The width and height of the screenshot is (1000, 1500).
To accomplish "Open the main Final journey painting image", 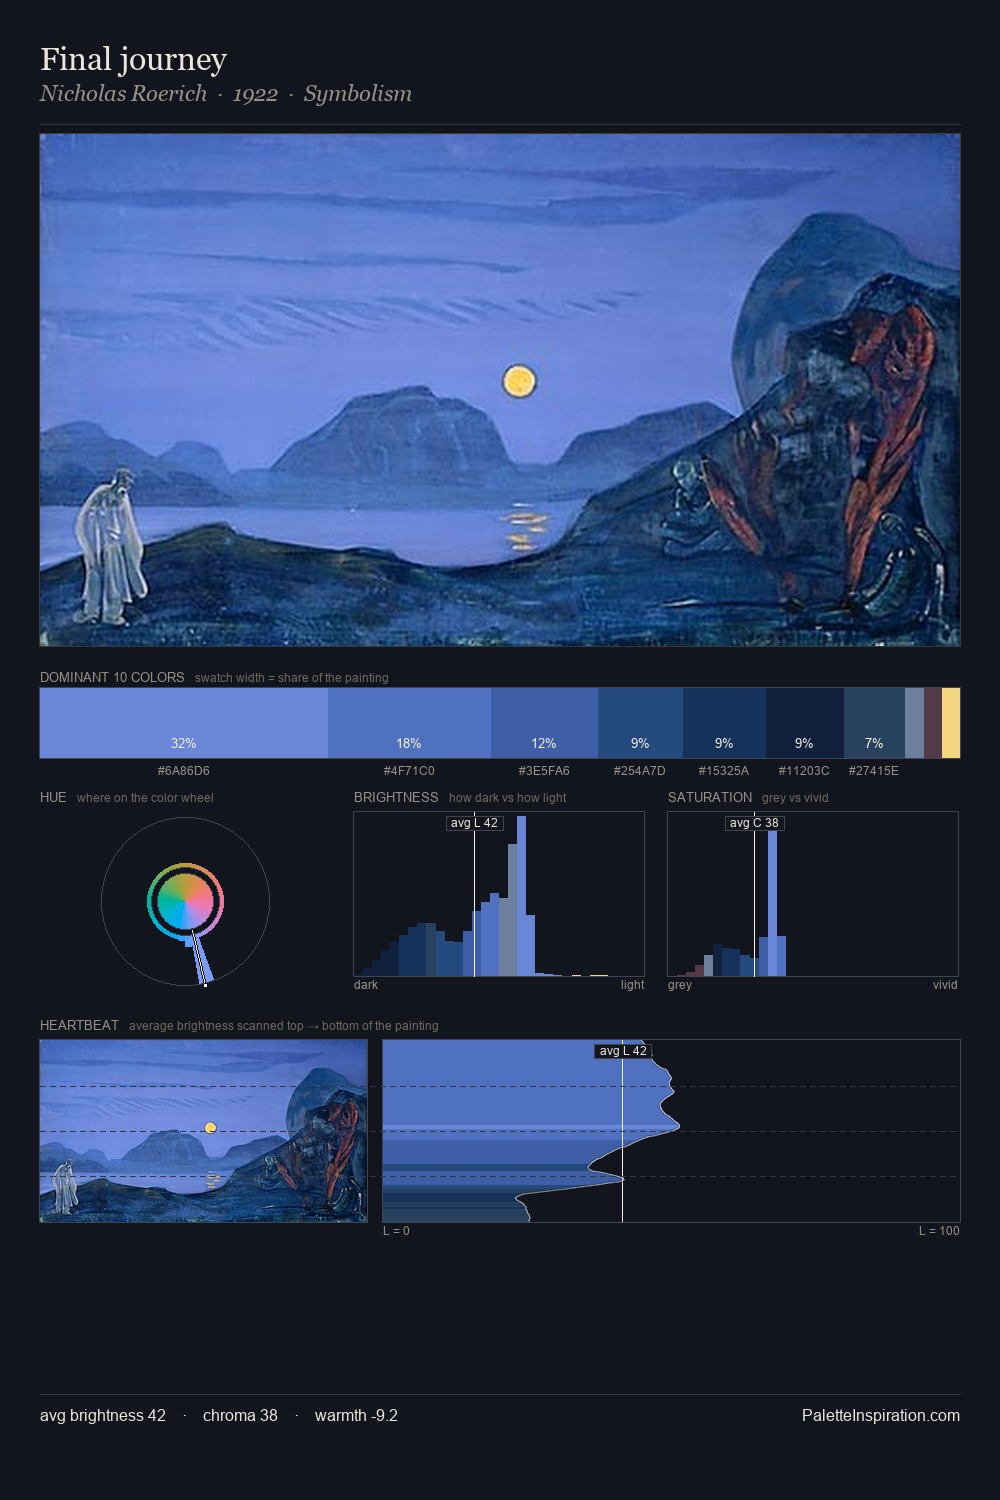I will point(500,390).
